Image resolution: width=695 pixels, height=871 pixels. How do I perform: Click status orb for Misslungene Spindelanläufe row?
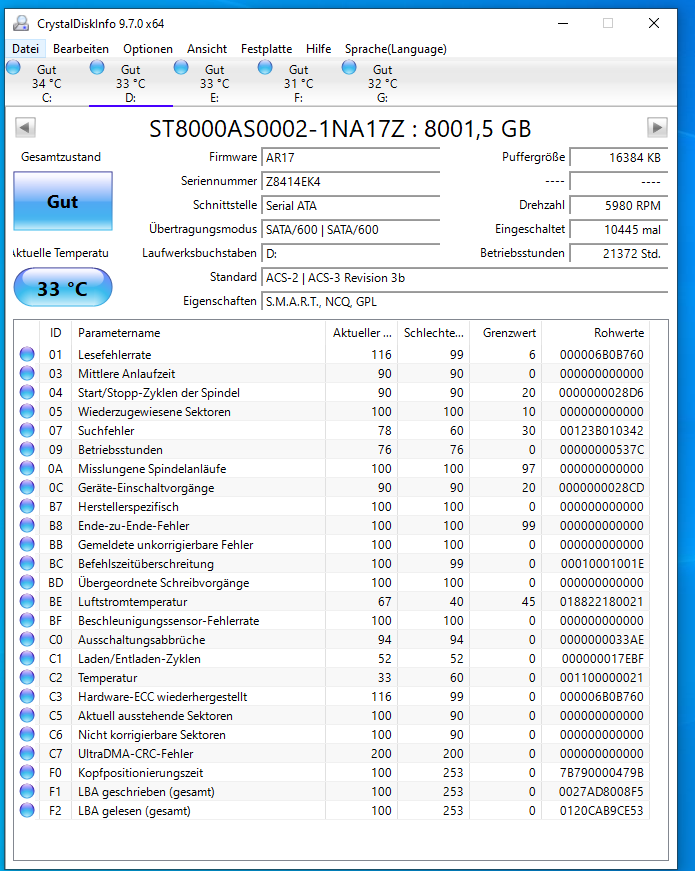pos(27,468)
